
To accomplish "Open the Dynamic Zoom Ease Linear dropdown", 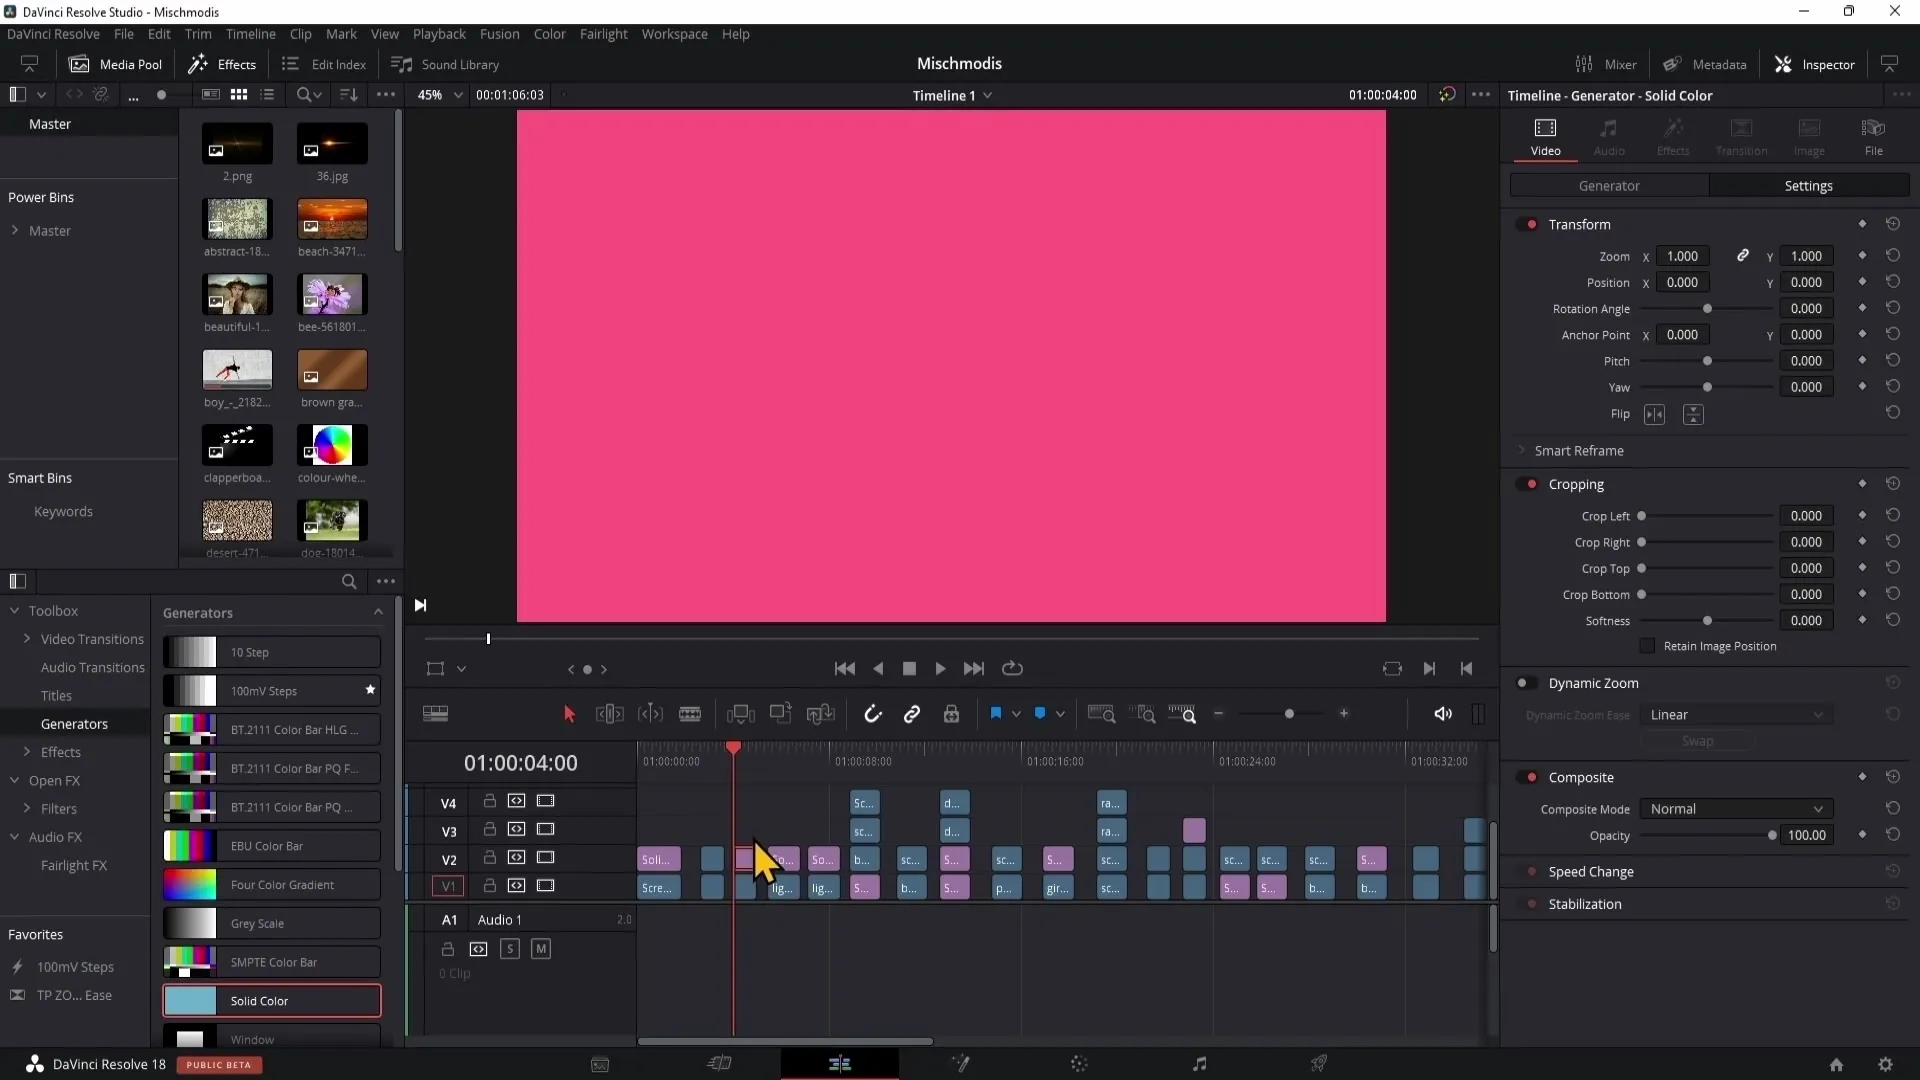I will click(1736, 715).
